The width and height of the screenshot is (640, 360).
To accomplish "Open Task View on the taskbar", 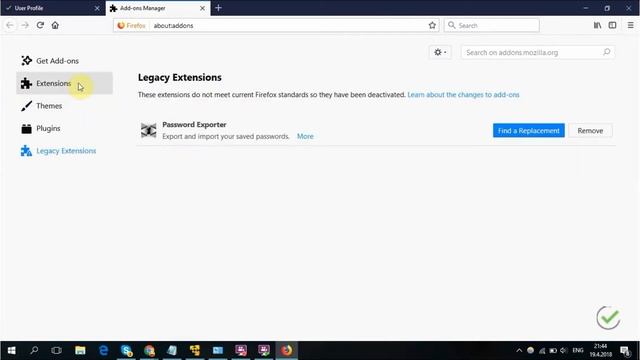I will 57,350.
